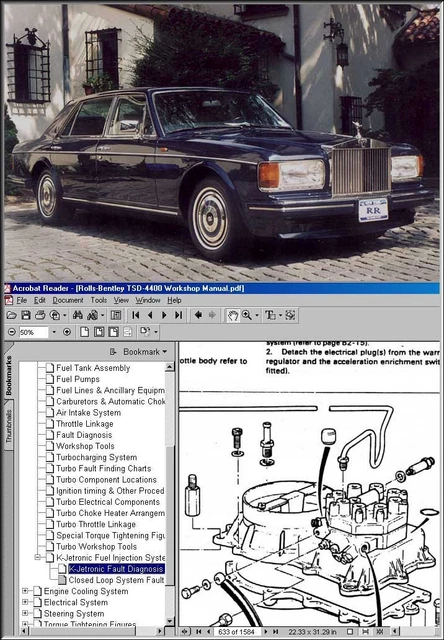Open the File menu
Viewport: 444px width, 640px height.
point(21,300)
